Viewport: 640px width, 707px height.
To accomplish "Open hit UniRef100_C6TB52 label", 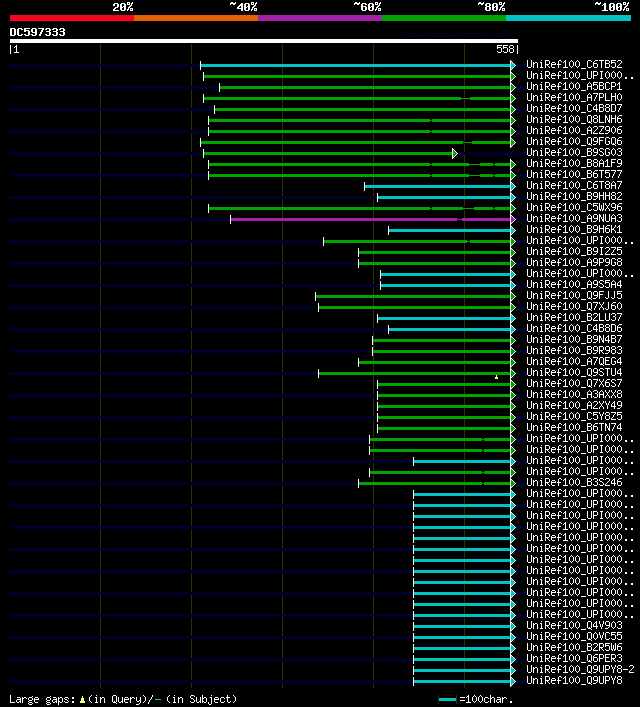I will coord(574,64).
